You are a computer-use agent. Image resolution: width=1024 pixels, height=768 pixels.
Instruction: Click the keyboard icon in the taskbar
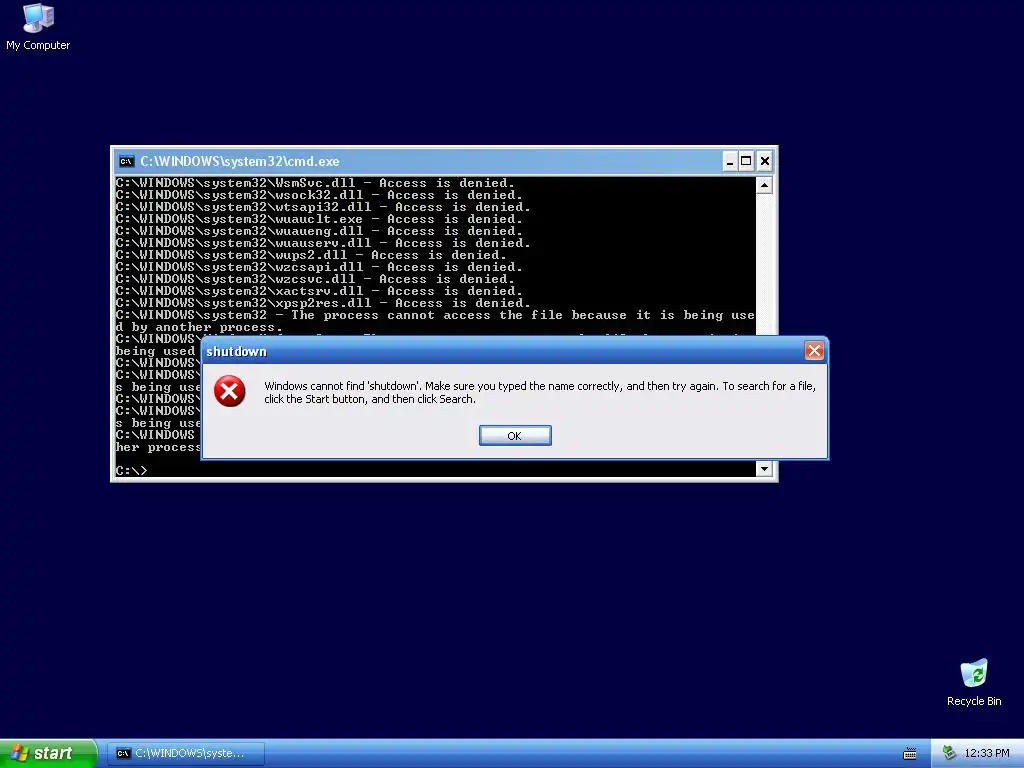[909, 754]
